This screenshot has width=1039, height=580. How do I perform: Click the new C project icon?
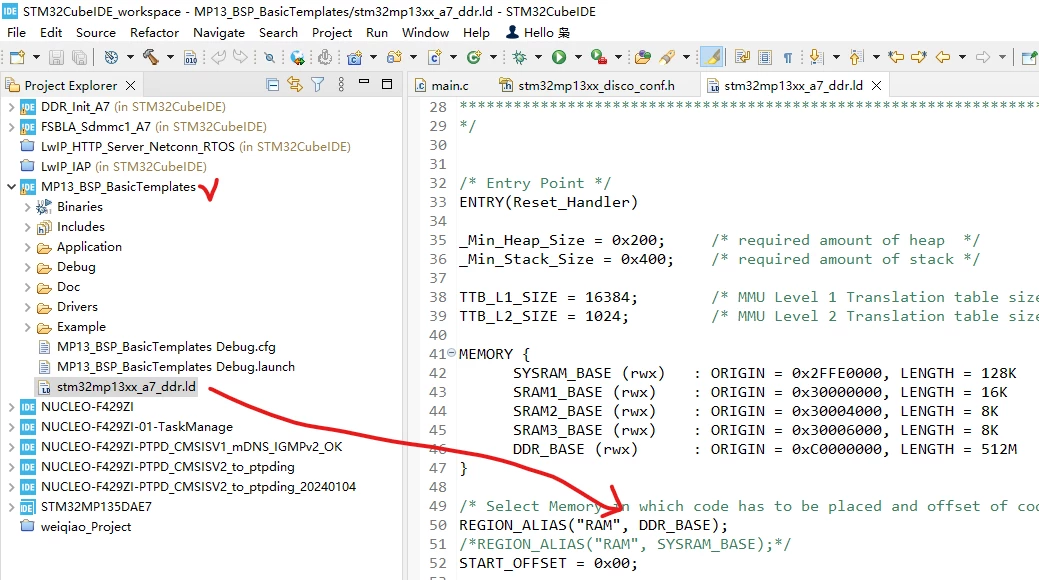355,58
